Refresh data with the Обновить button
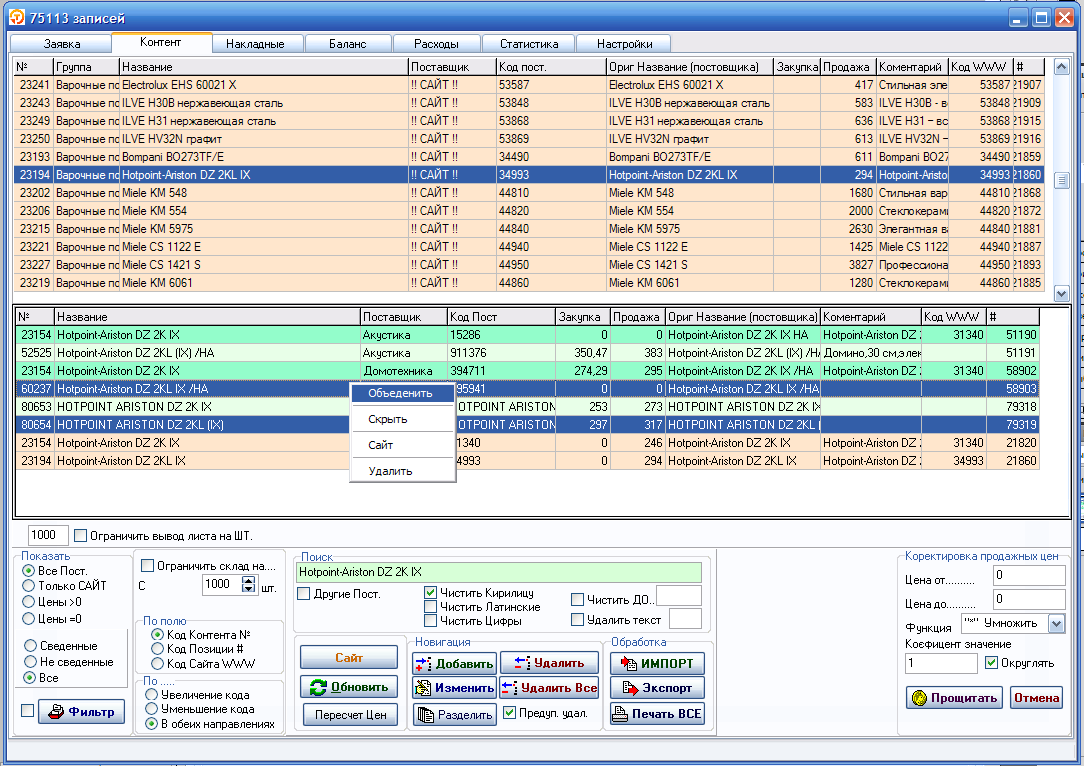 (x=349, y=687)
